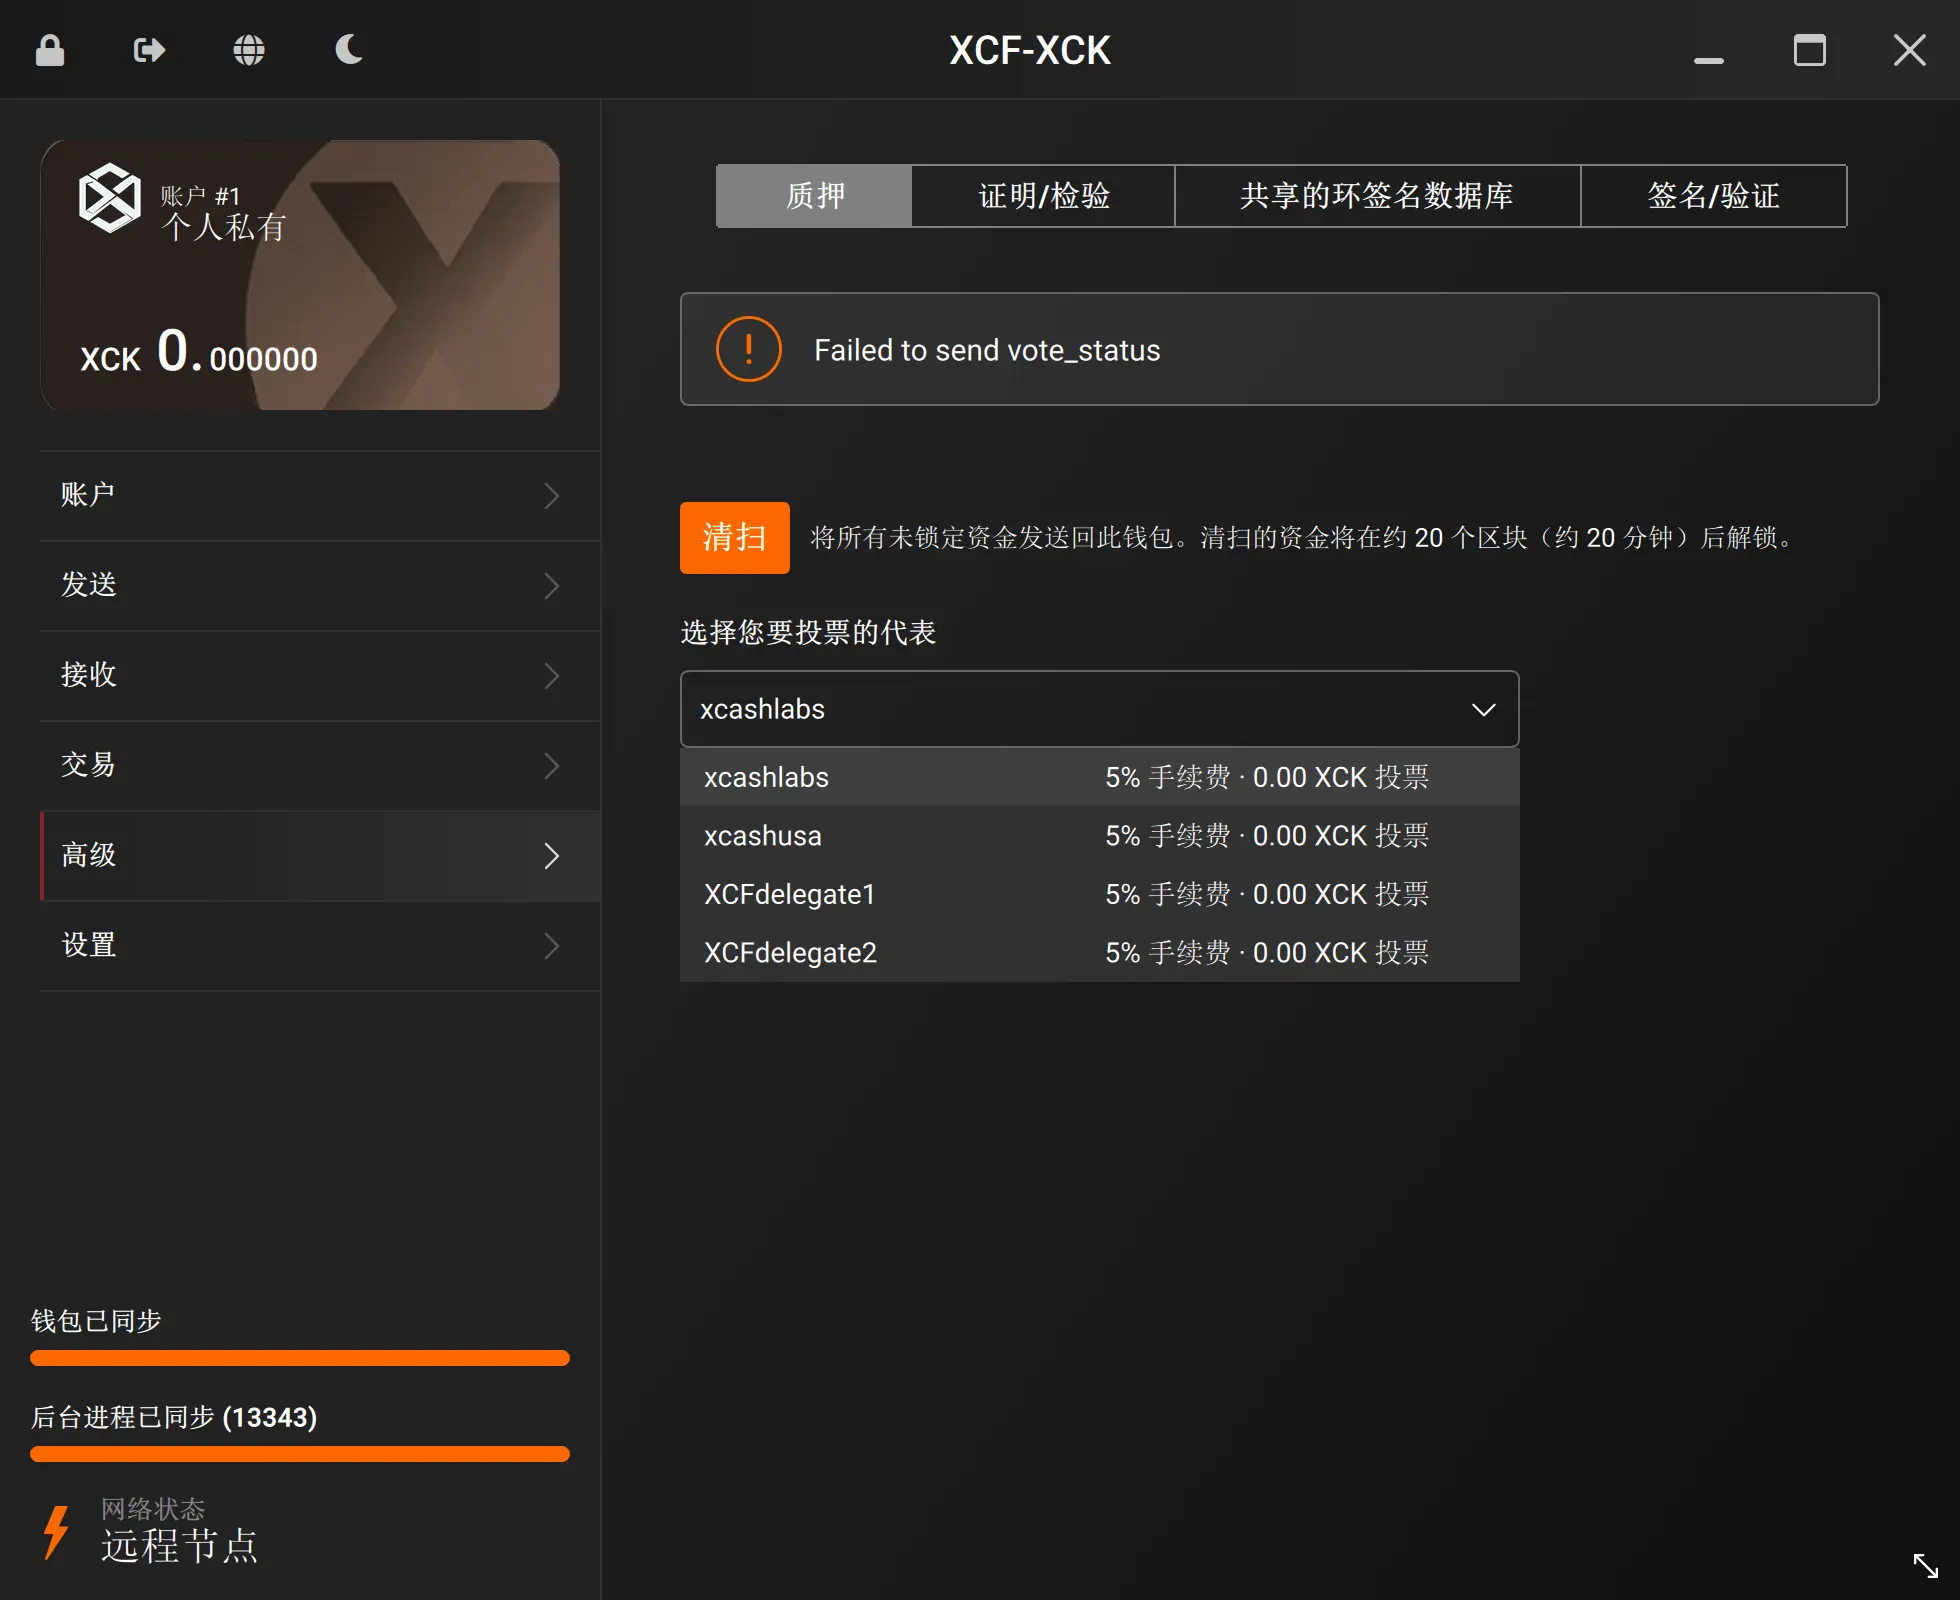Open the language globe icon
The image size is (1960, 1600).
pos(249,50)
